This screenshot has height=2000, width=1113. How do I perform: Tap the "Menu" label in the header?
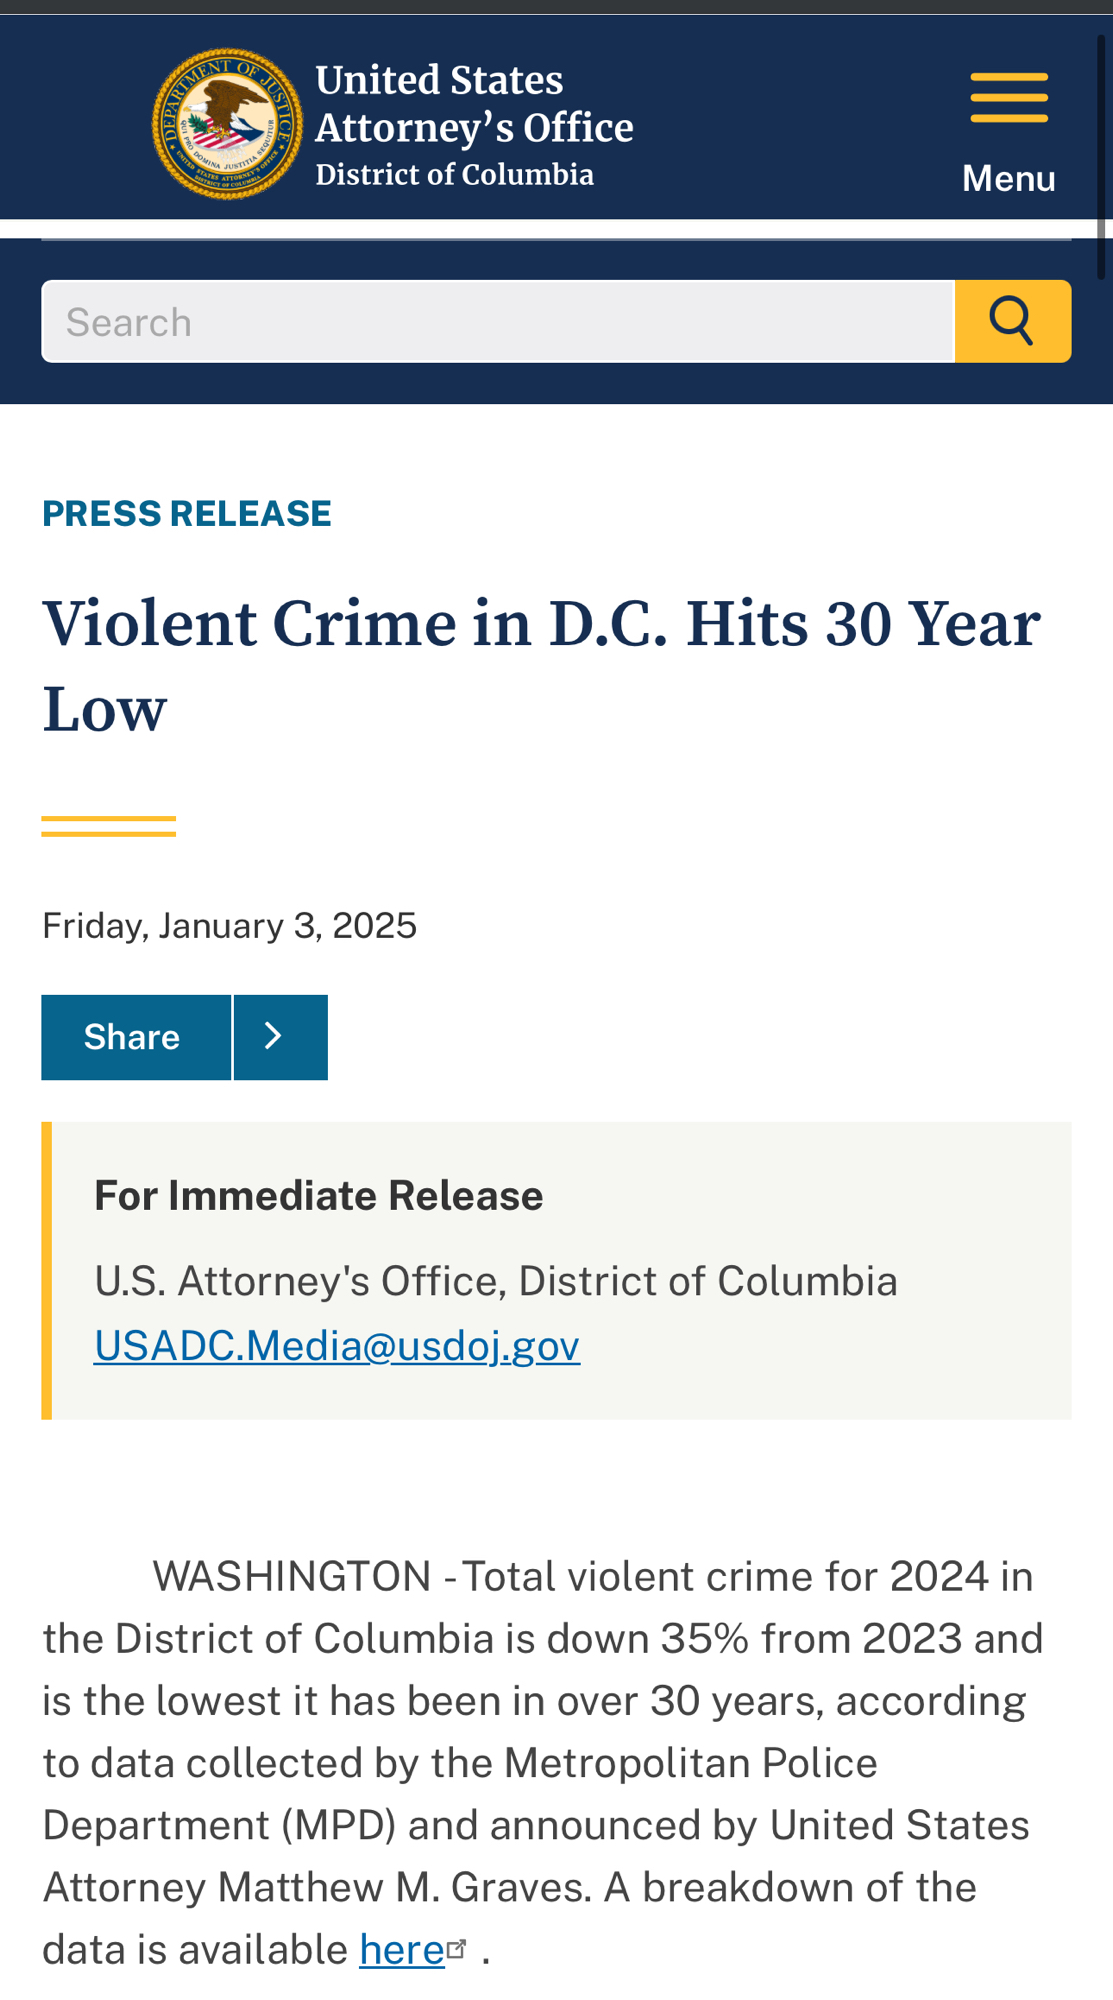[x=1008, y=179]
